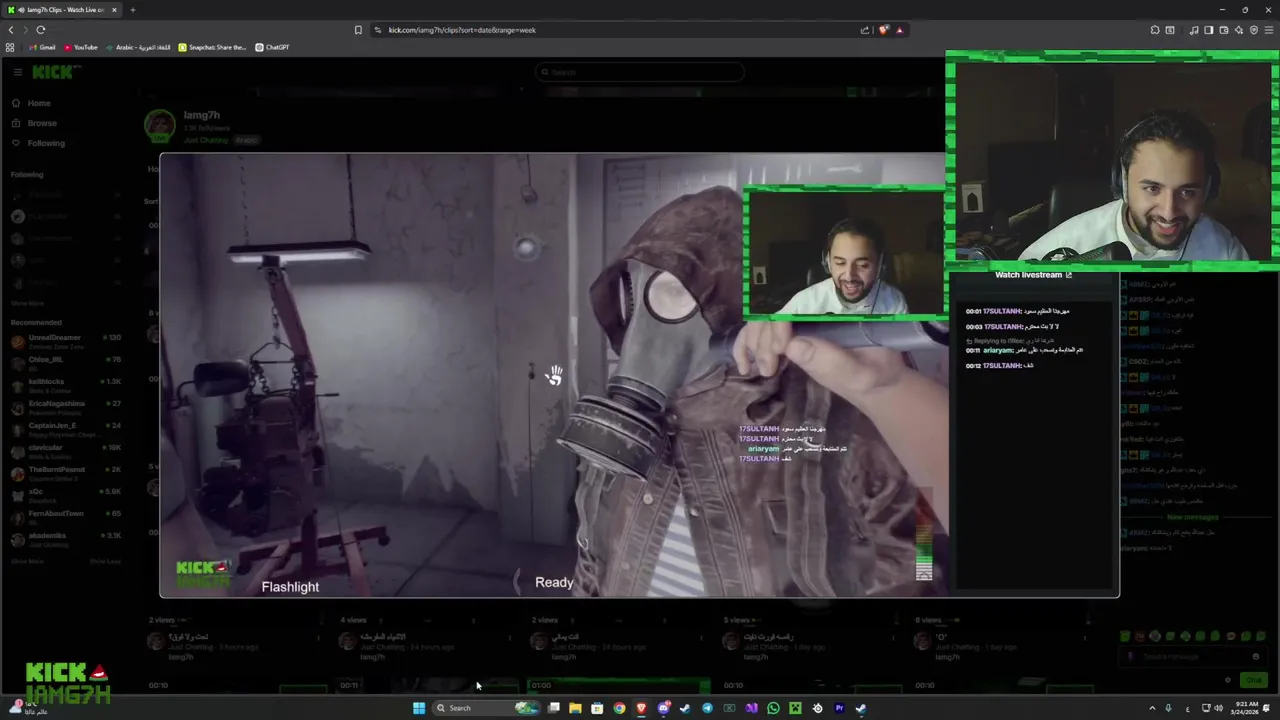Toggle the browser sidebar panel icon
Screen dimensions: 1280x720
coord(1209,30)
